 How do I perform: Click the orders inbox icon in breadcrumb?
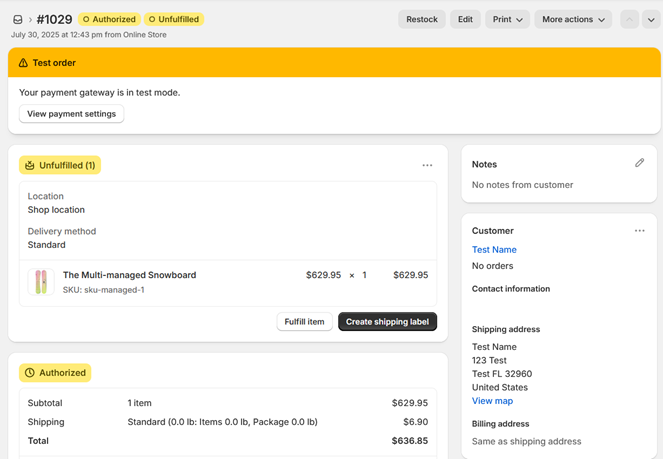(18, 19)
